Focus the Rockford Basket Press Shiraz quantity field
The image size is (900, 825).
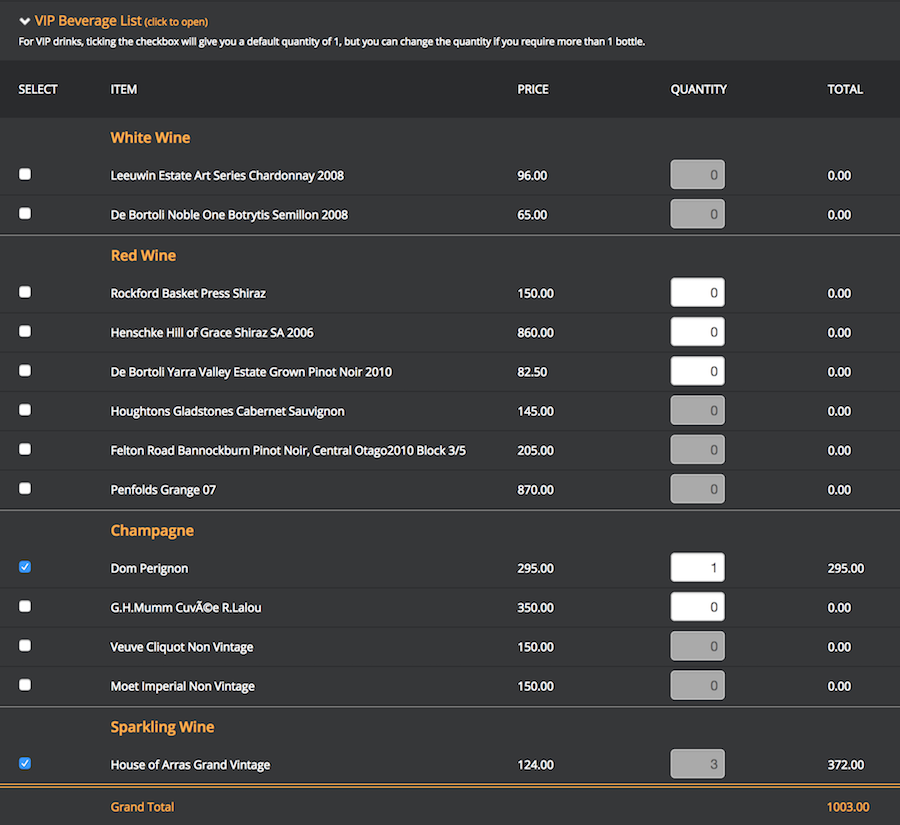[697, 293]
